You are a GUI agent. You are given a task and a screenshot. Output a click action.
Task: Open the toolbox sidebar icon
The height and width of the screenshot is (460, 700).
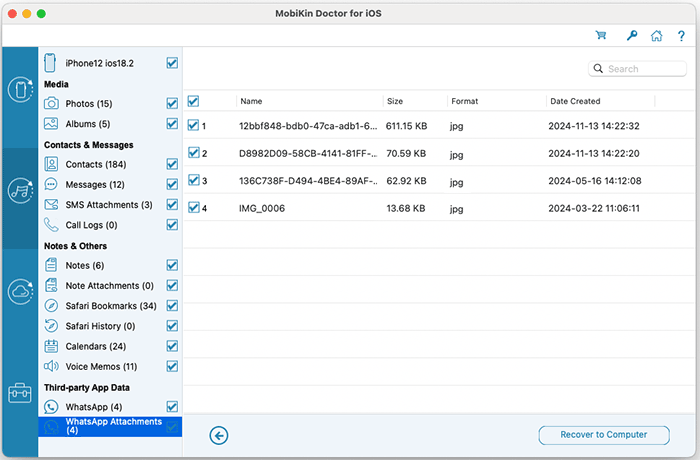click(20, 393)
